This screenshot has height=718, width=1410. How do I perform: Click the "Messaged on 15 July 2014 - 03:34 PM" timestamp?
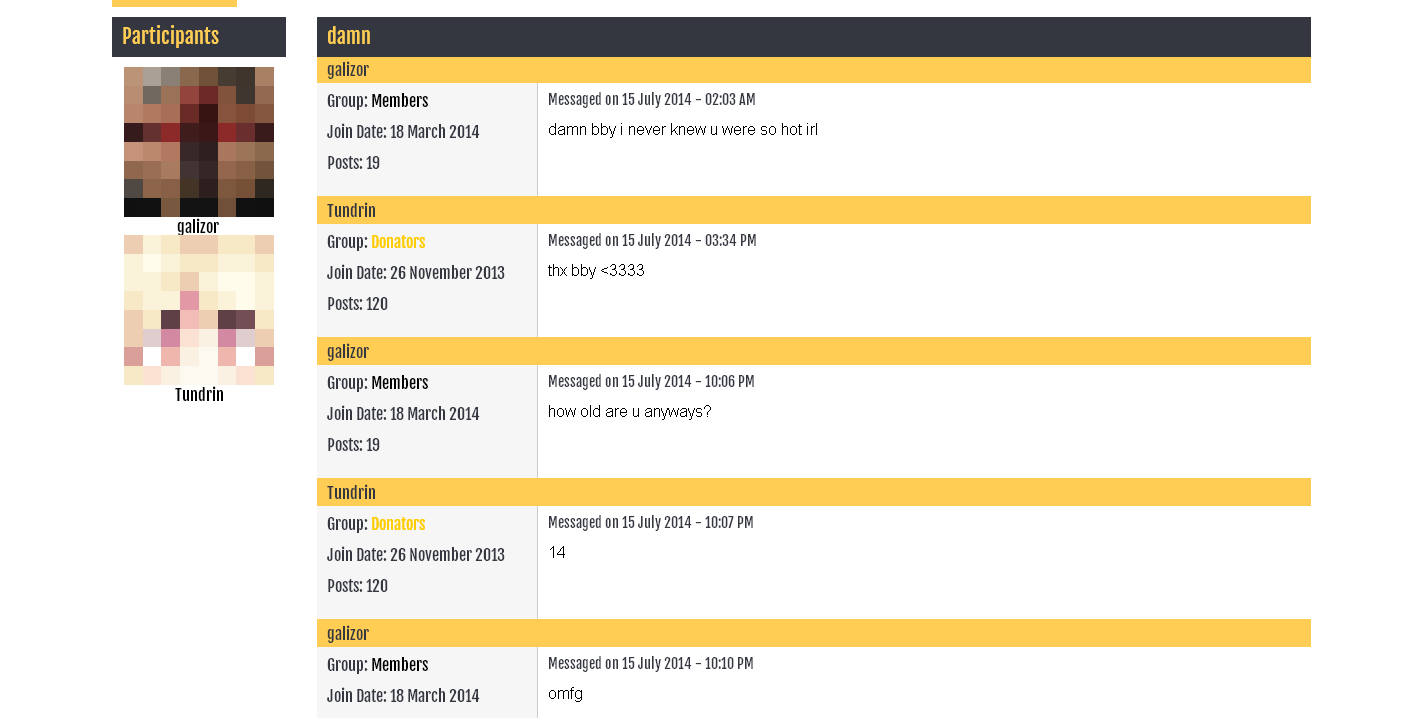coord(652,241)
